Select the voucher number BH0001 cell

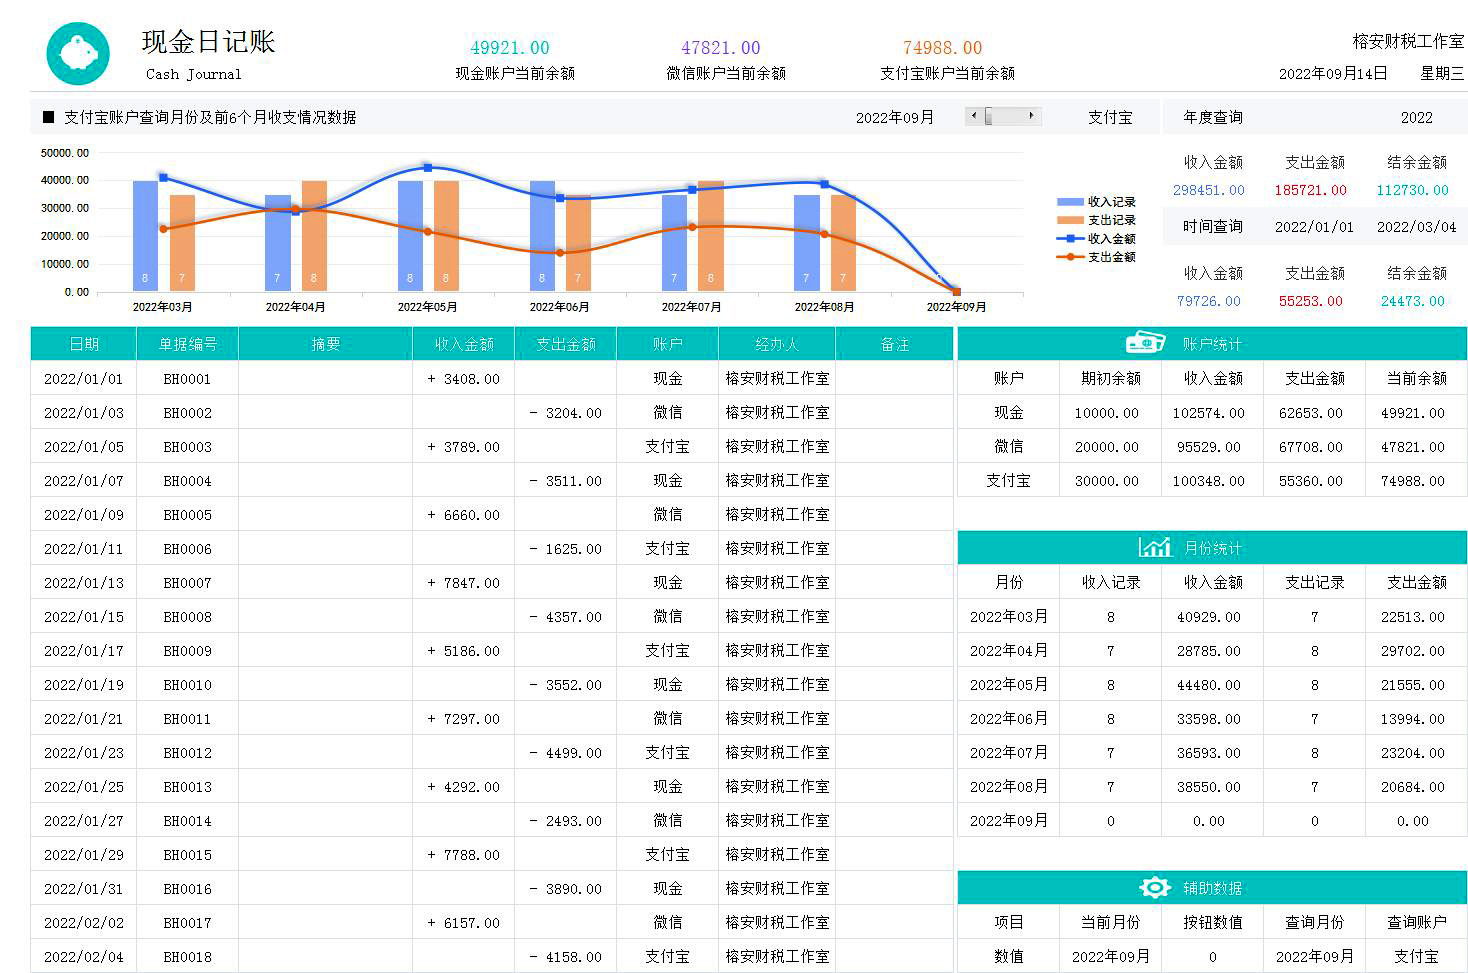pos(188,379)
